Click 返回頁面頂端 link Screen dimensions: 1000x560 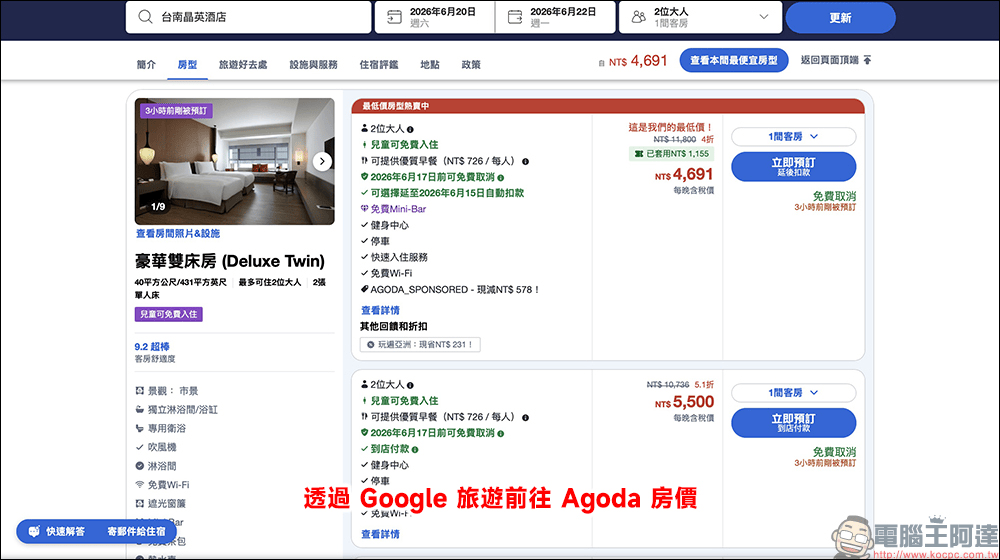[830, 60]
